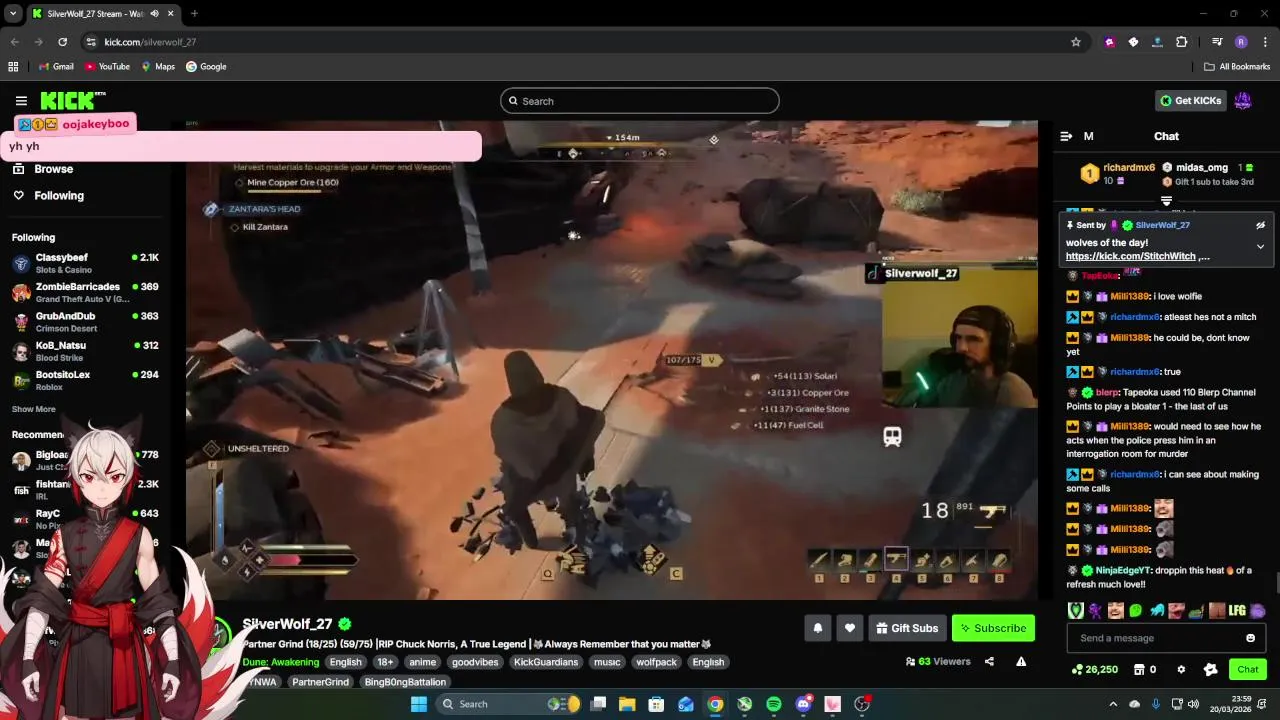
Task: Open Spotify from the taskbar
Action: [x=774, y=704]
